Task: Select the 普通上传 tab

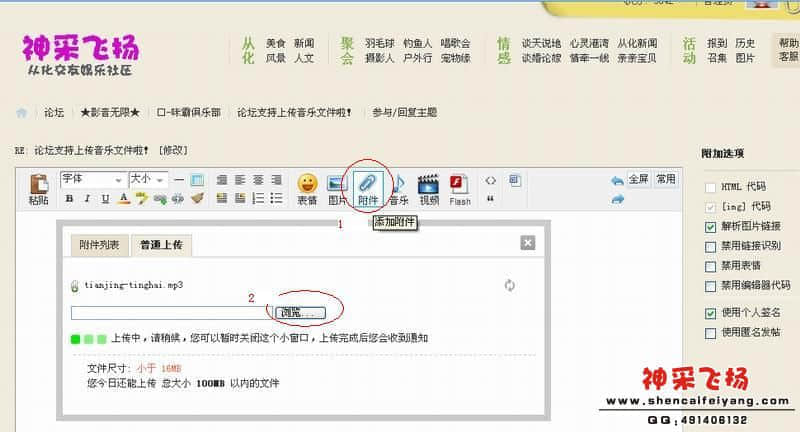Action: pyautogui.click(x=161, y=245)
